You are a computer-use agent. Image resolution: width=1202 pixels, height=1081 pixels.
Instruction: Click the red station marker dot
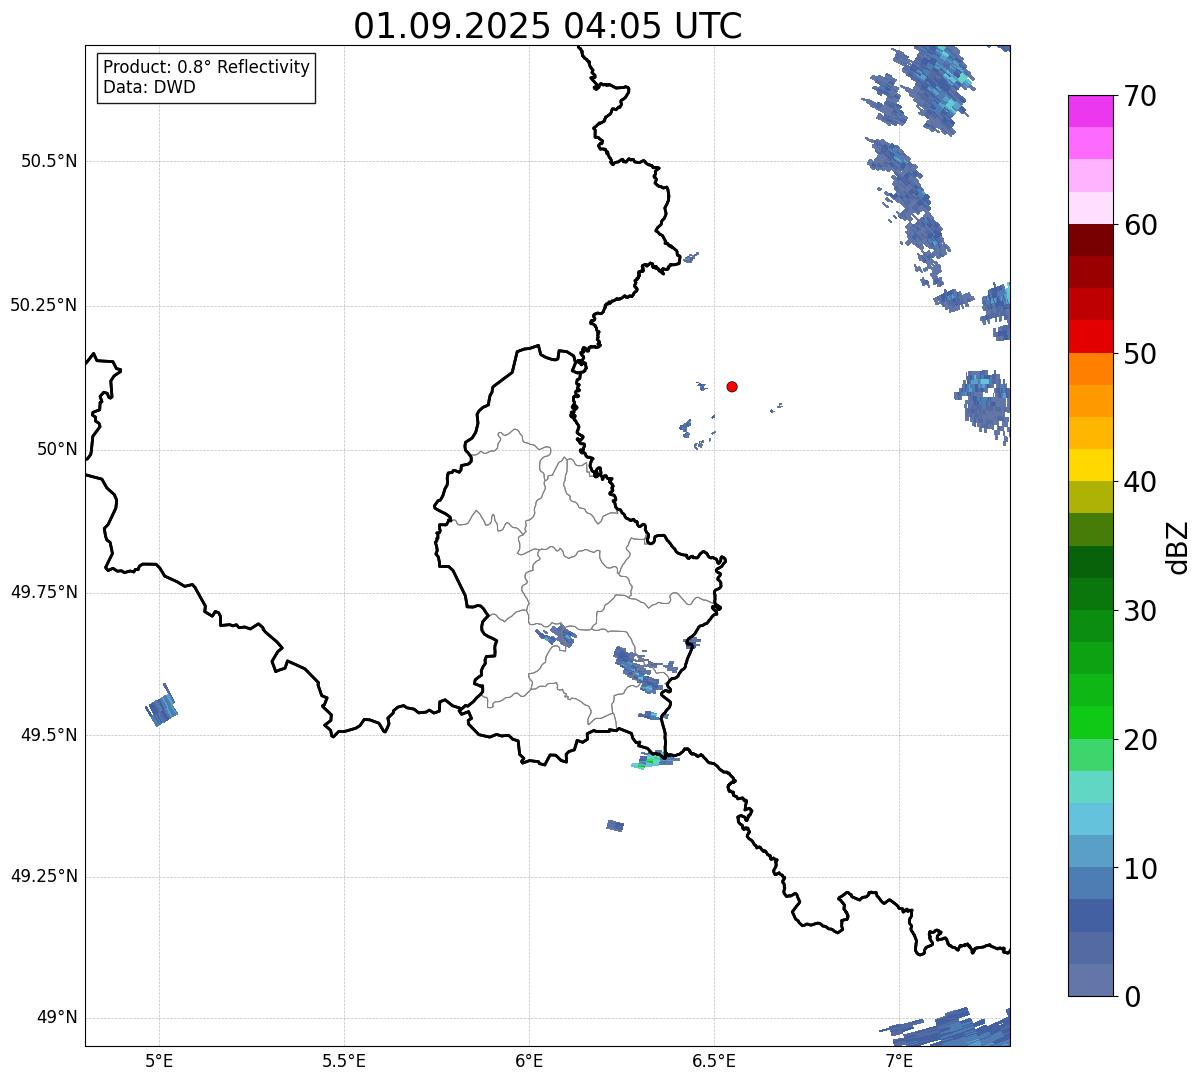(732, 387)
